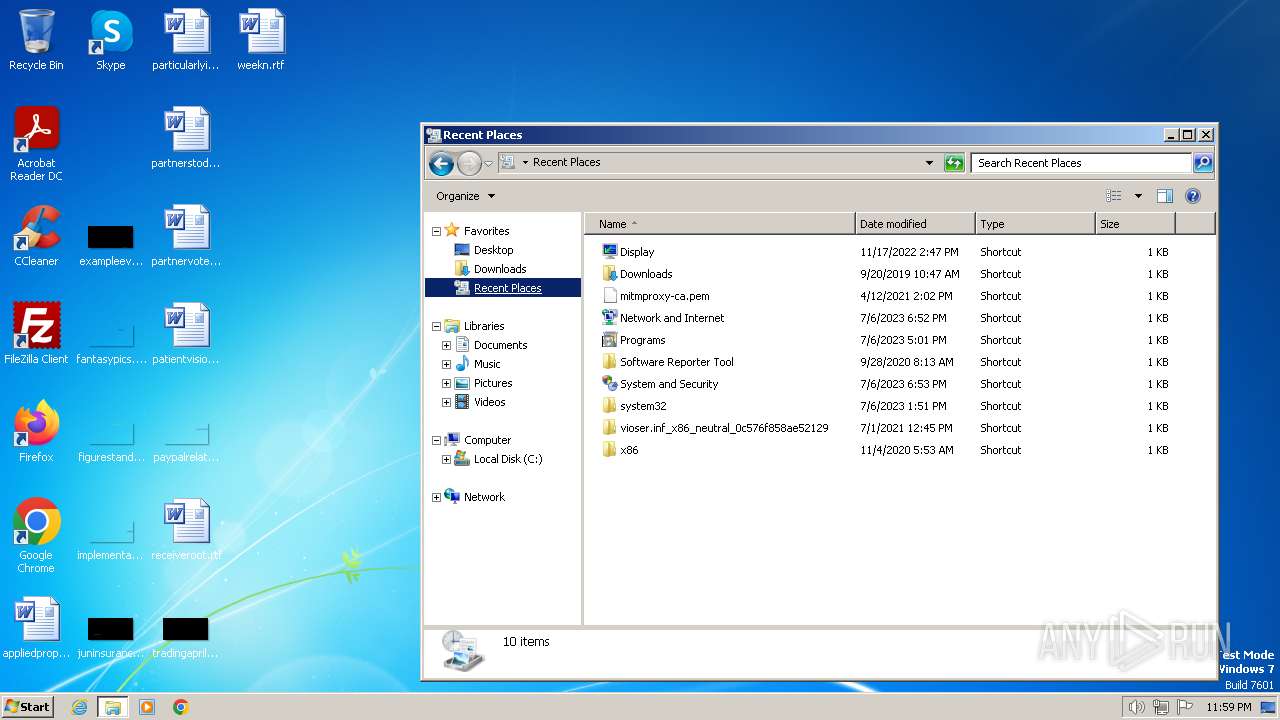The width and height of the screenshot is (1280, 720).
Task: Switch to the File Explorer taskbar button
Action: tap(113, 707)
